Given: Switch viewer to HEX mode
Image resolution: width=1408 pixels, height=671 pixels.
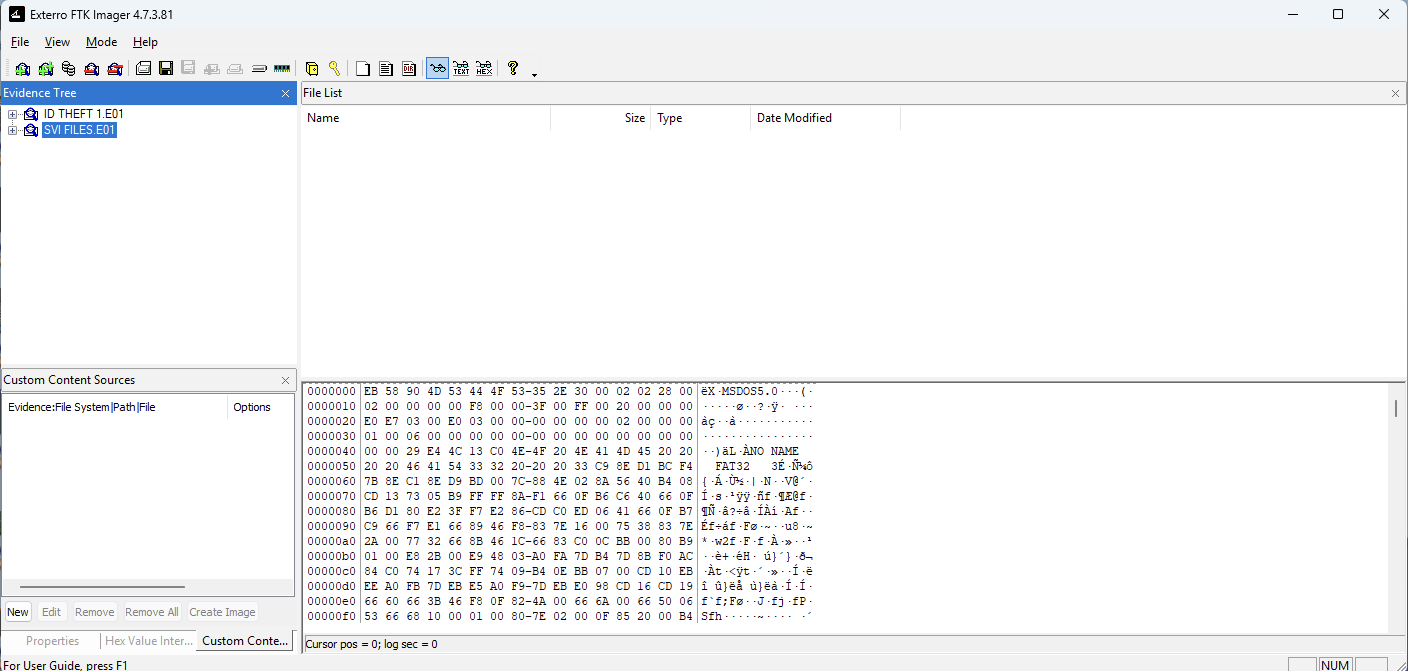Looking at the screenshot, I should point(484,69).
